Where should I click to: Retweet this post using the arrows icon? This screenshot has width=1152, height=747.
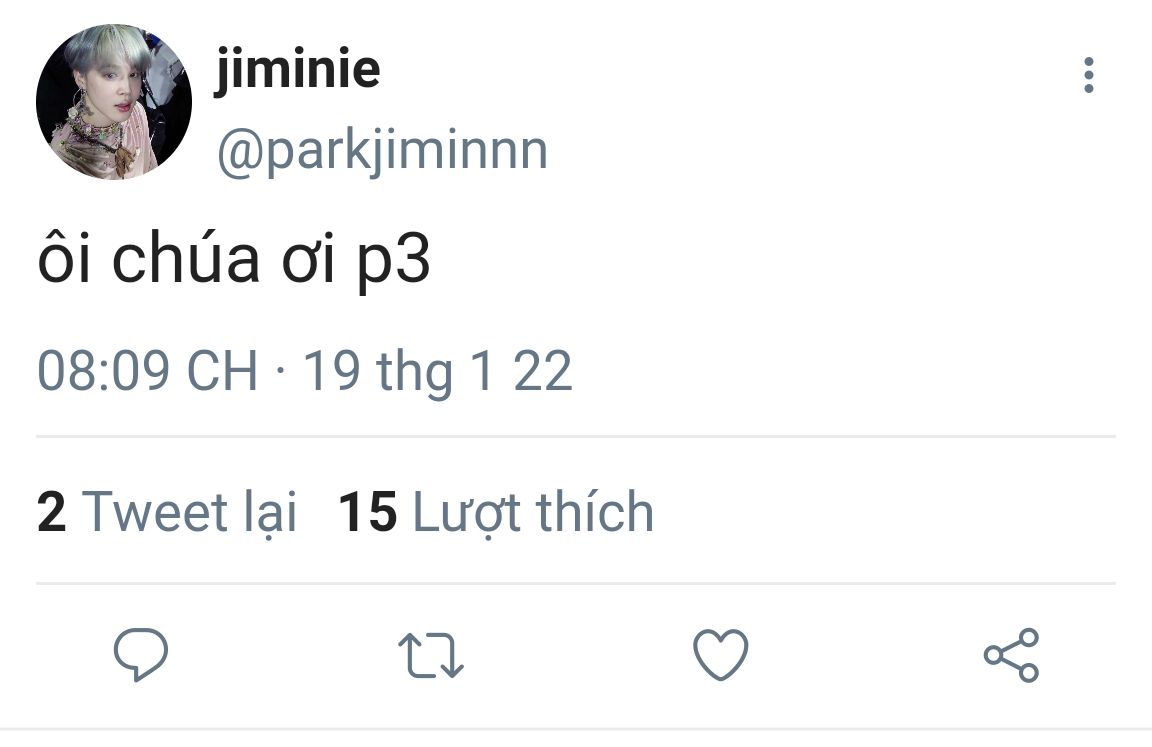431,654
